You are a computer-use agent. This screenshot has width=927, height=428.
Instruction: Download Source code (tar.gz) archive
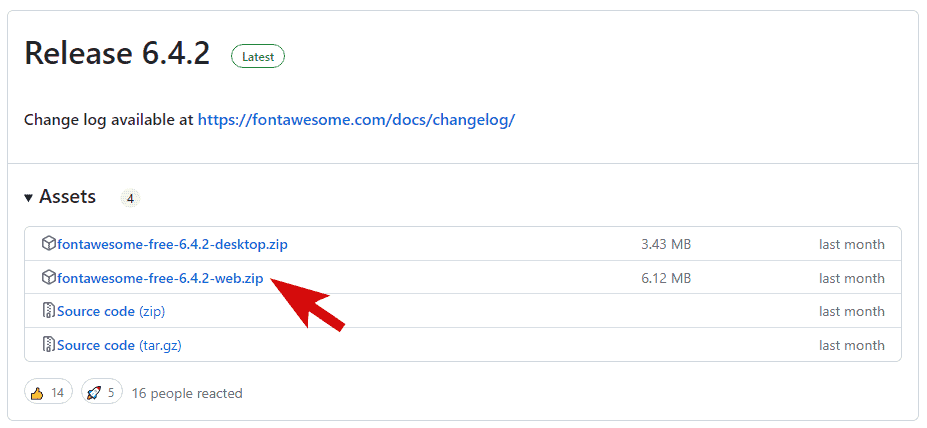pyautogui.click(x=96, y=345)
